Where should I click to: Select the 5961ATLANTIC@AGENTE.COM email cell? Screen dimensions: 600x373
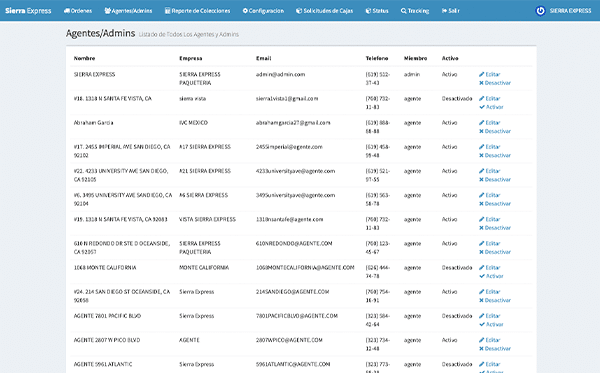coord(293,364)
